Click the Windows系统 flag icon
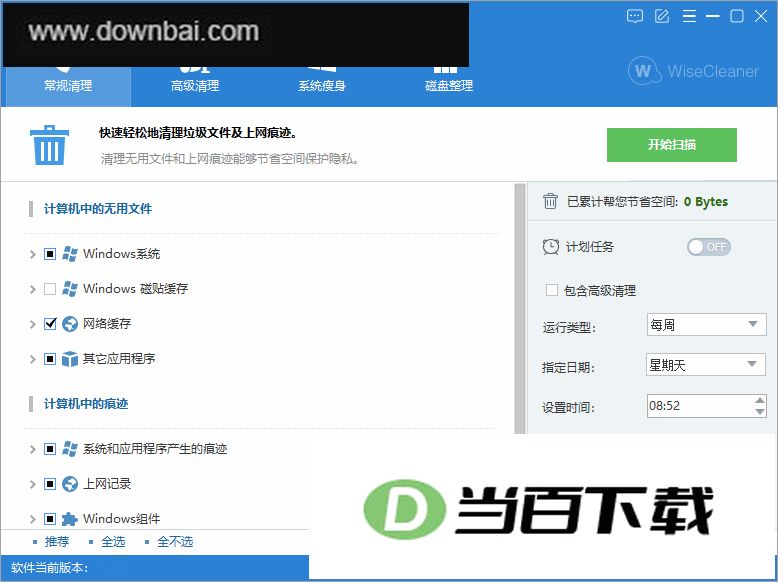 pos(70,254)
